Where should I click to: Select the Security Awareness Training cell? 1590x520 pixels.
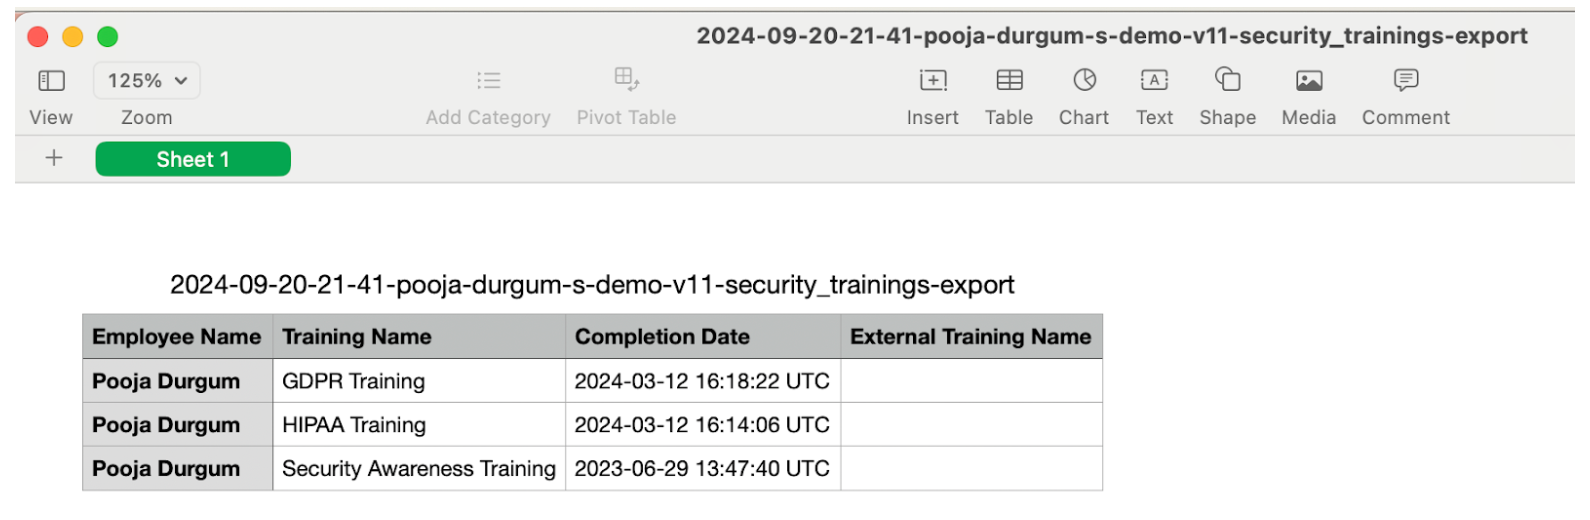pos(419,468)
